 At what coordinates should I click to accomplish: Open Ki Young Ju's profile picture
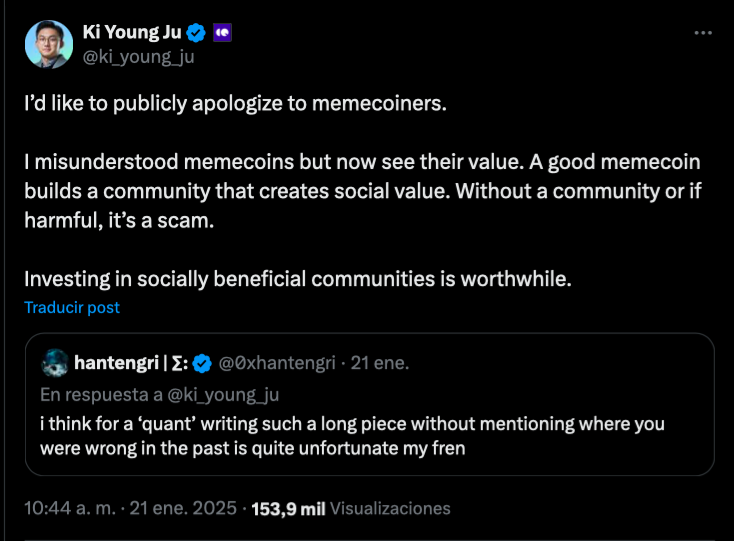pos(48,44)
